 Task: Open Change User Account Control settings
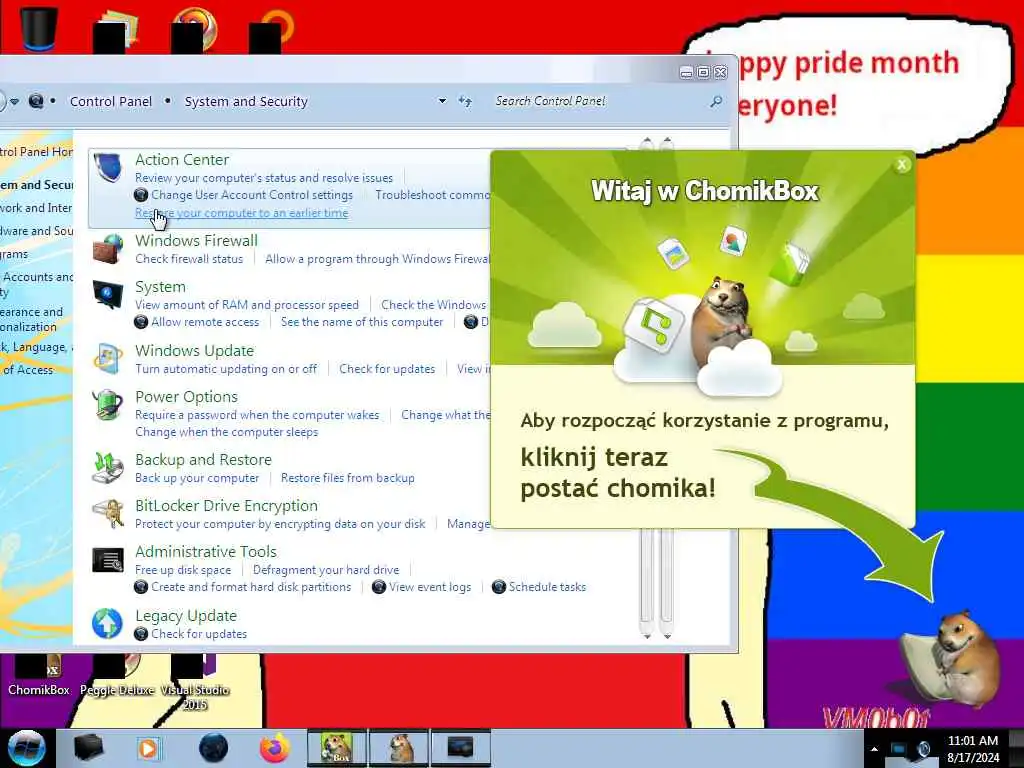[x=251, y=195]
